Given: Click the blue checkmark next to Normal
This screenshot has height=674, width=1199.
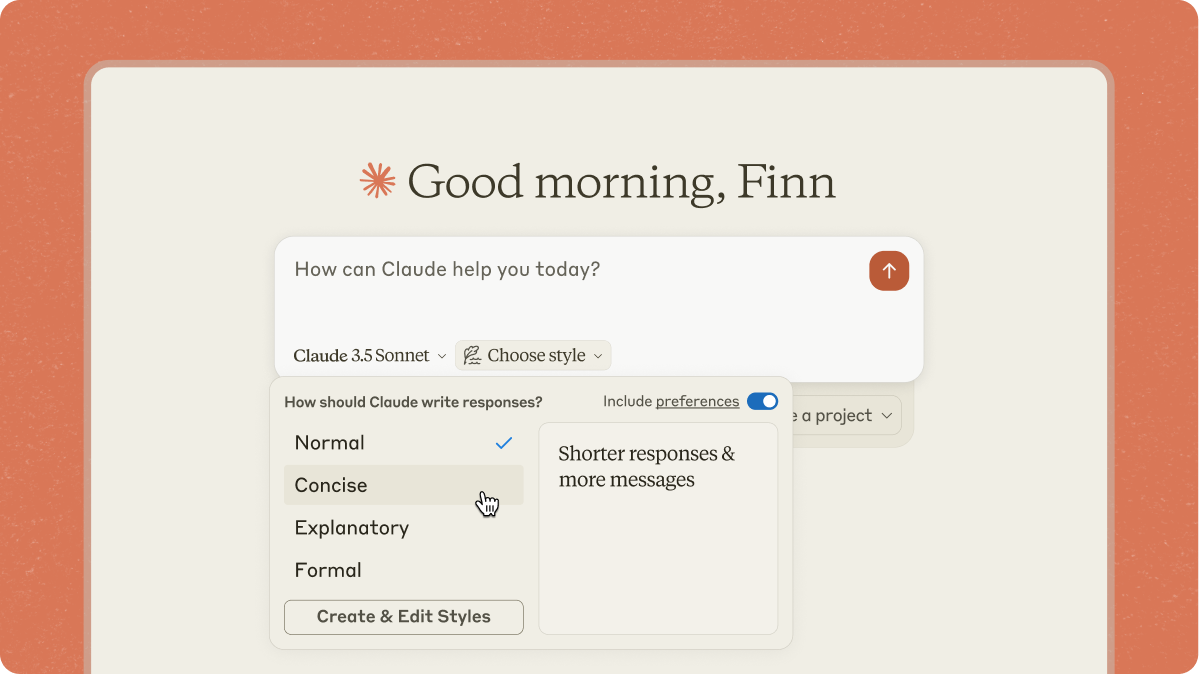Looking at the screenshot, I should (504, 443).
